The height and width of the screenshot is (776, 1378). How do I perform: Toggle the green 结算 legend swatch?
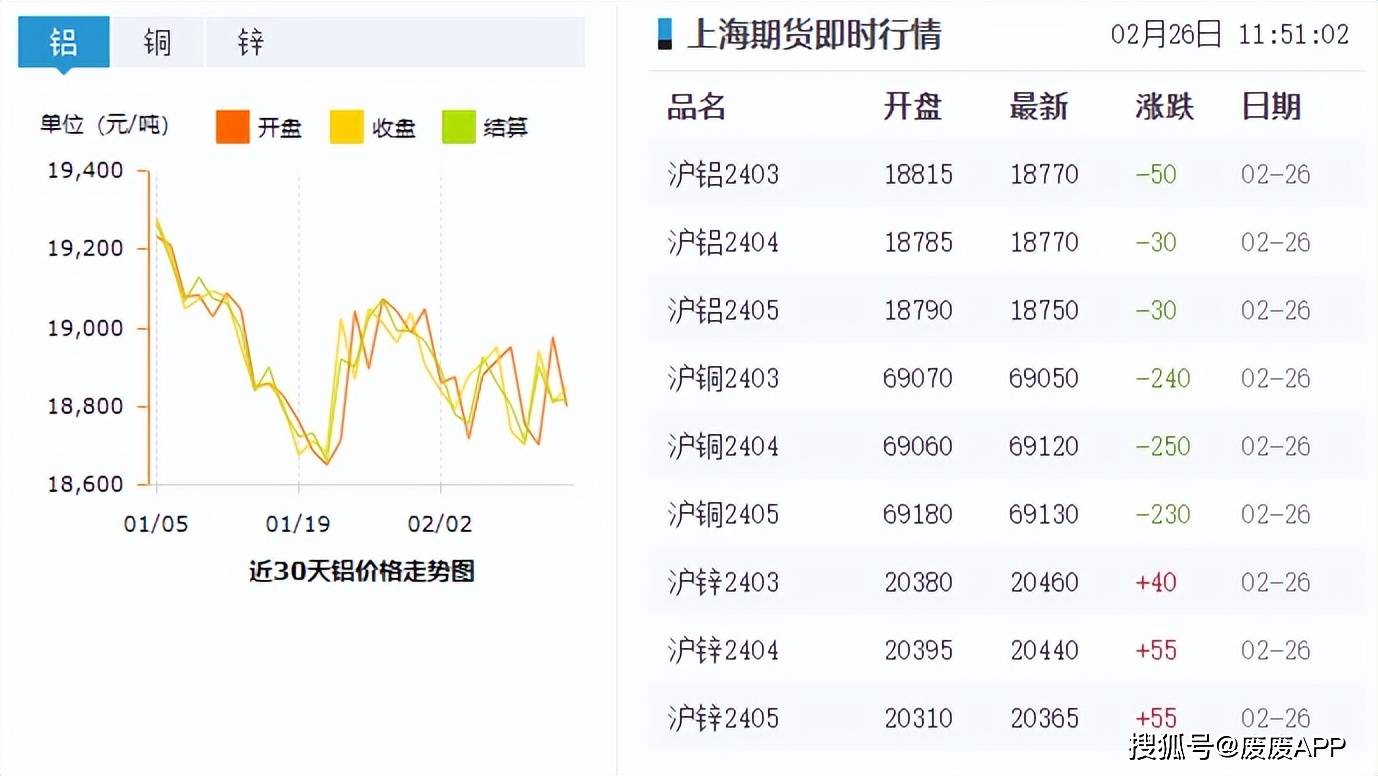(x=459, y=127)
